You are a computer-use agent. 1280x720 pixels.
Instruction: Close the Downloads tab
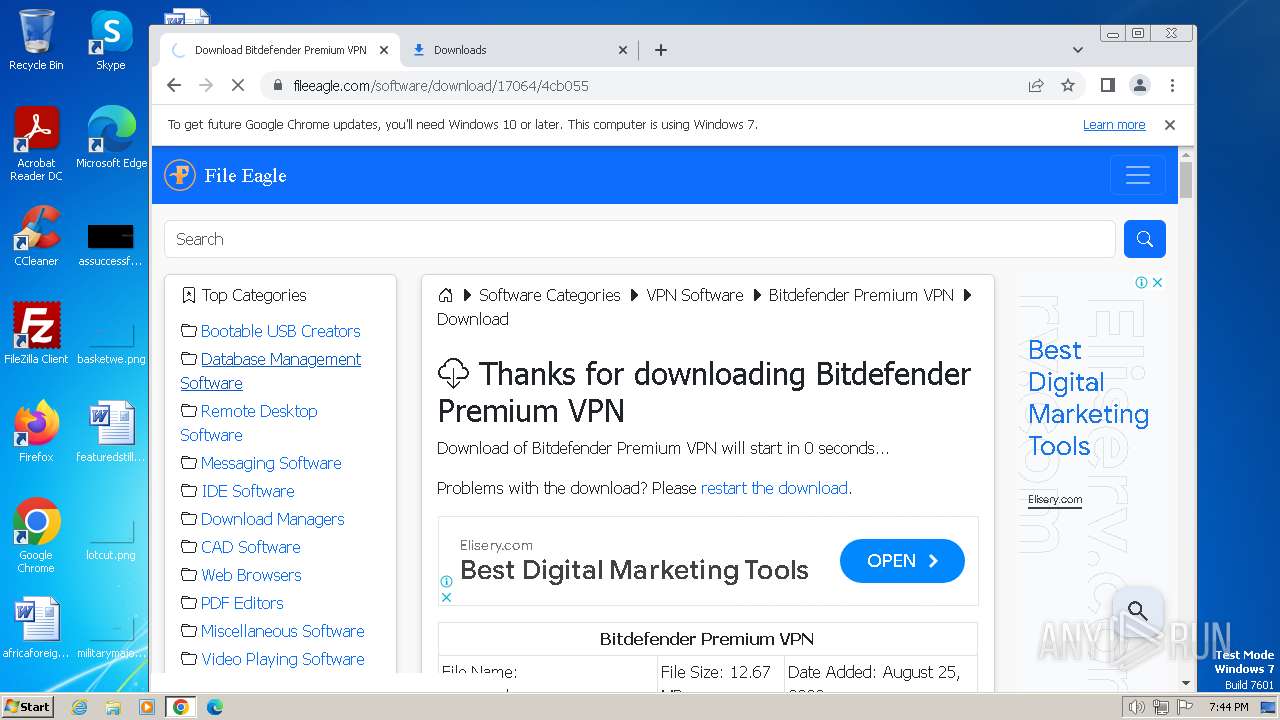(x=623, y=50)
